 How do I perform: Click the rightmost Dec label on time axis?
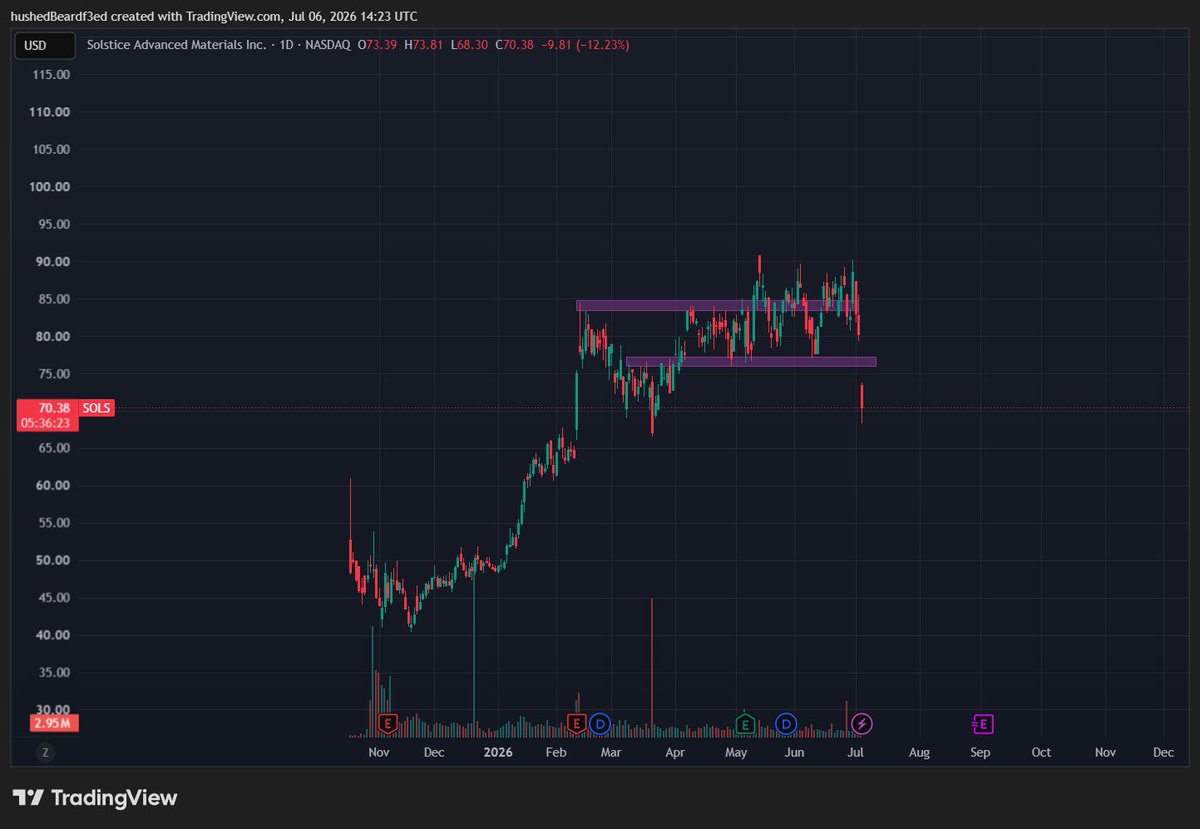pyautogui.click(x=1163, y=752)
